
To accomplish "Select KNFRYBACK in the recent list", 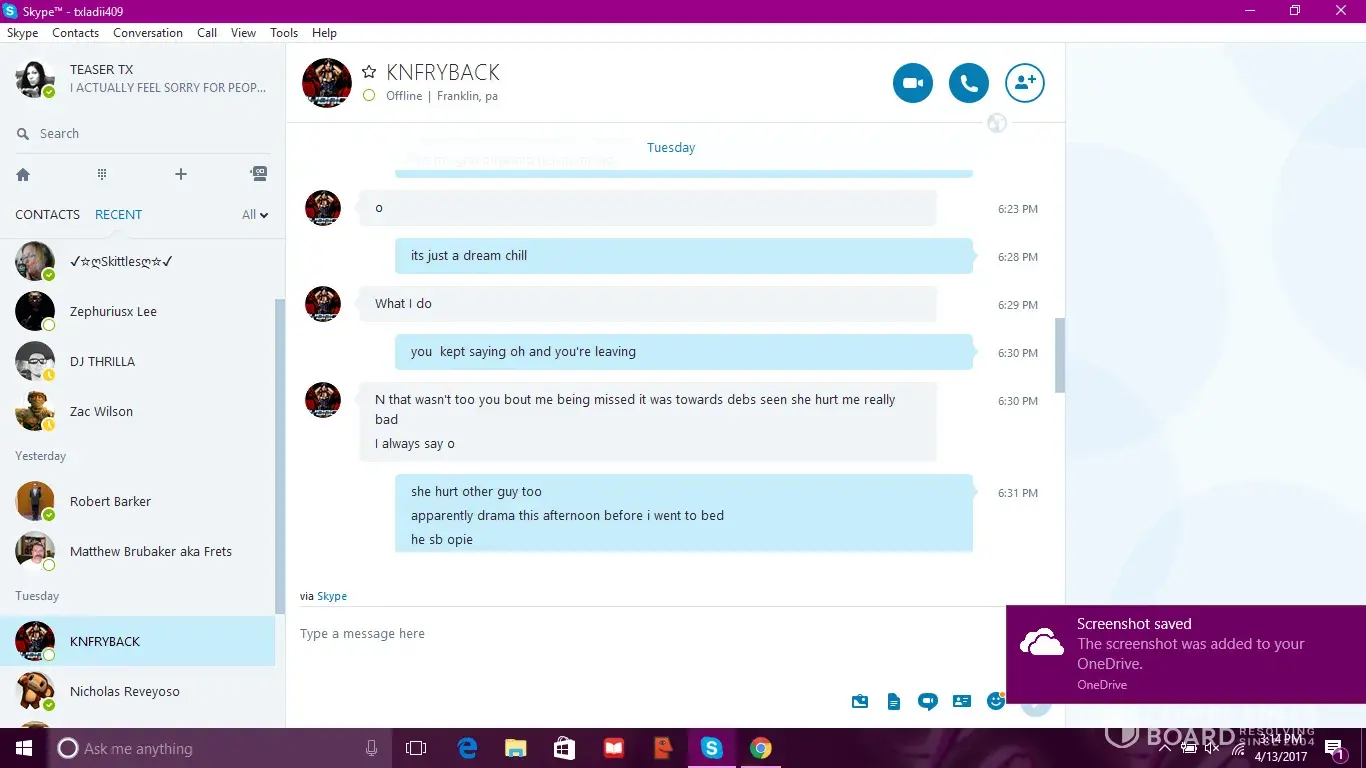I will 138,642.
